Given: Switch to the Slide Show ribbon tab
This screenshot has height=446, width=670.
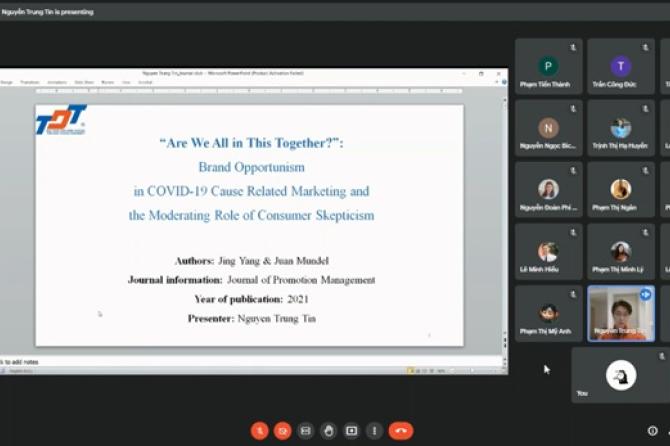Looking at the screenshot, I should 83,82.
